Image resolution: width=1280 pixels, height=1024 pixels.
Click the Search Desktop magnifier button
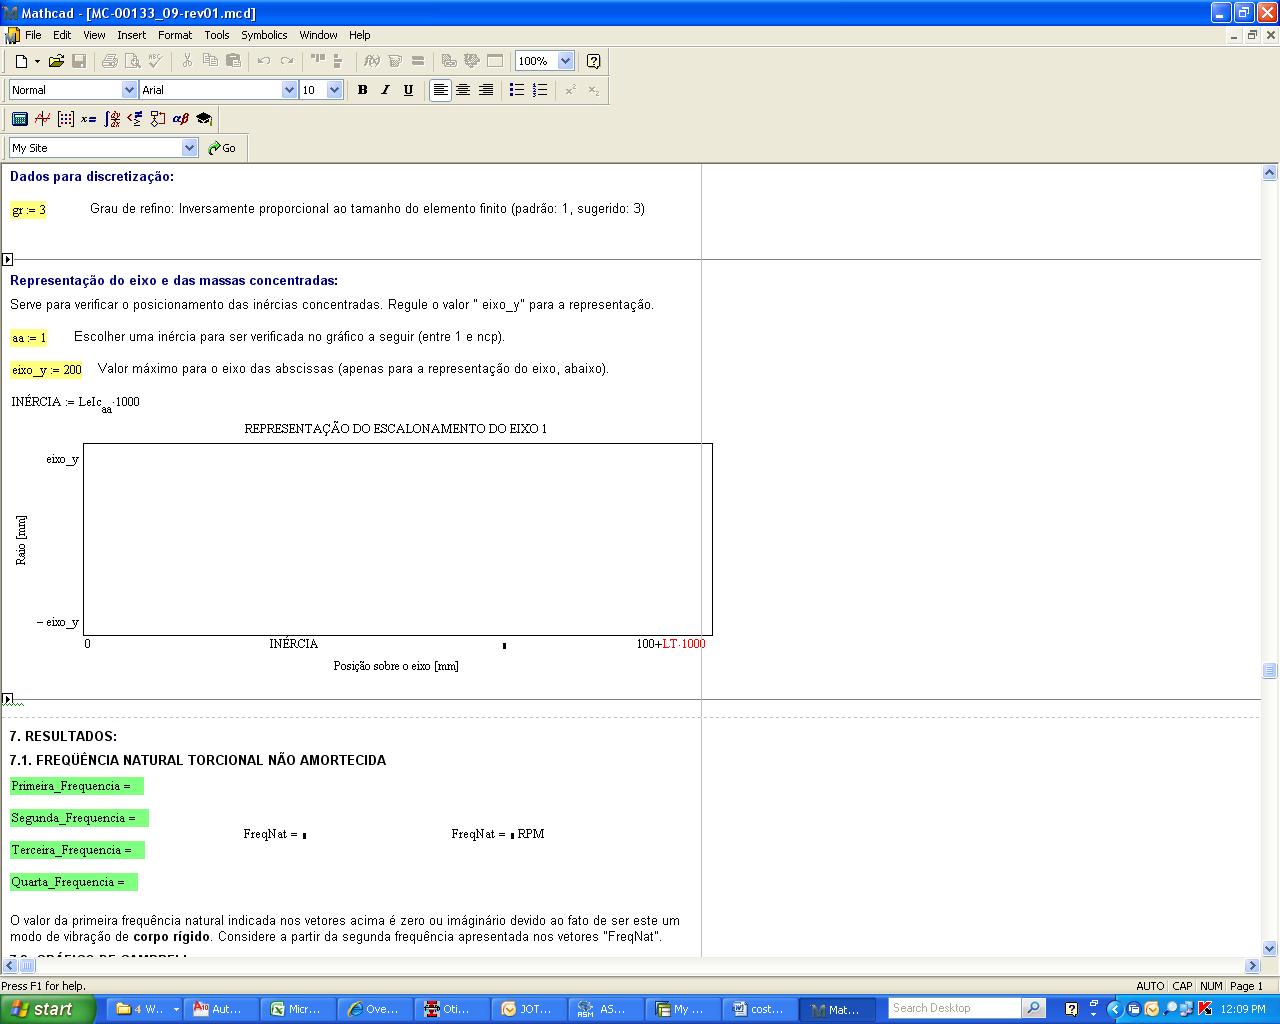(x=1034, y=1008)
